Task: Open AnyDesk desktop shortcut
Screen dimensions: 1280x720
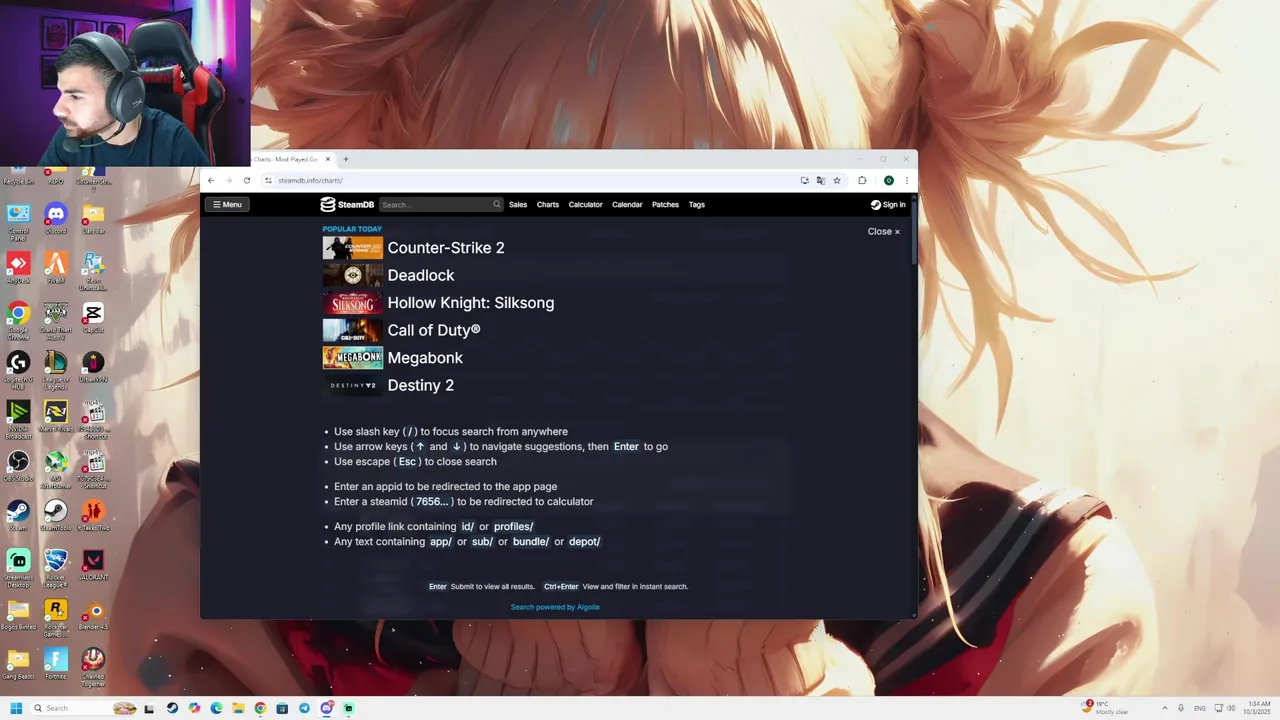Action: [x=18, y=268]
